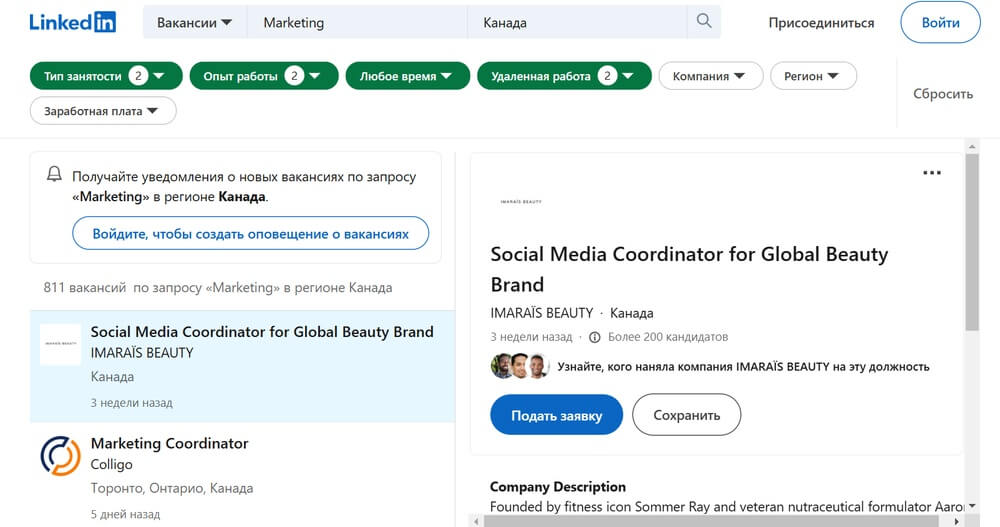Screen dimensions: 1000x527
Task: Open the Заработная плата filter dropdown
Action: (103, 111)
